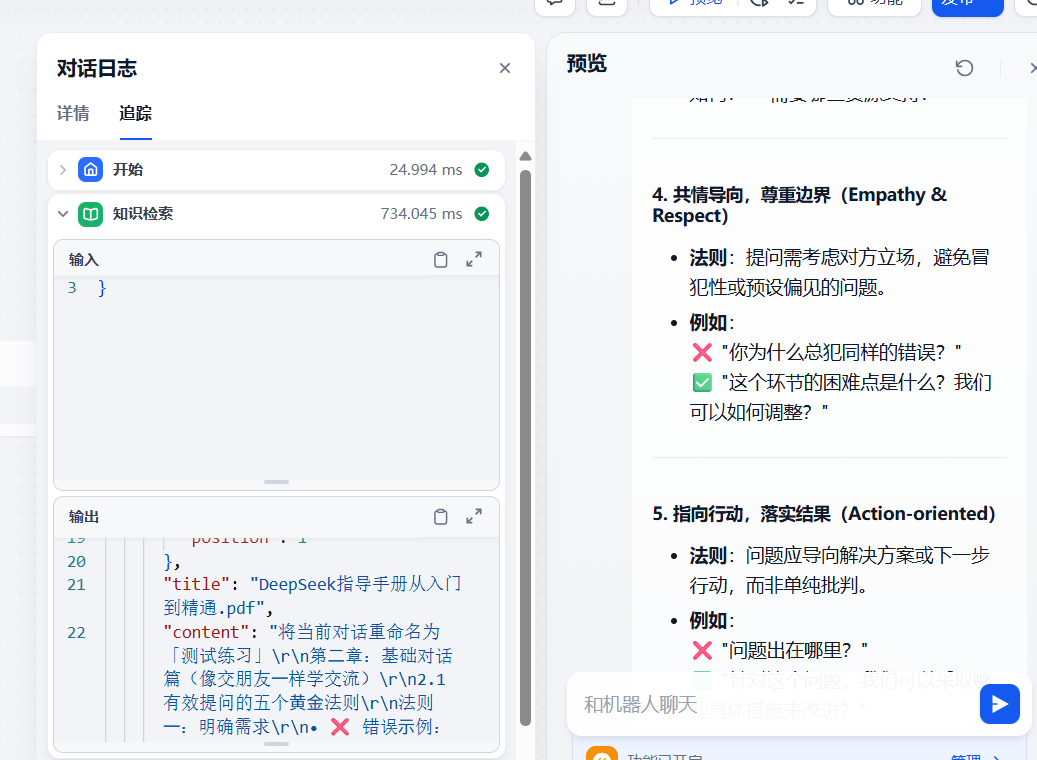Viewport: 1037px width, 760px height.
Task: Click the chat bubble icon in top toolbar
Action: coord(554,4)
